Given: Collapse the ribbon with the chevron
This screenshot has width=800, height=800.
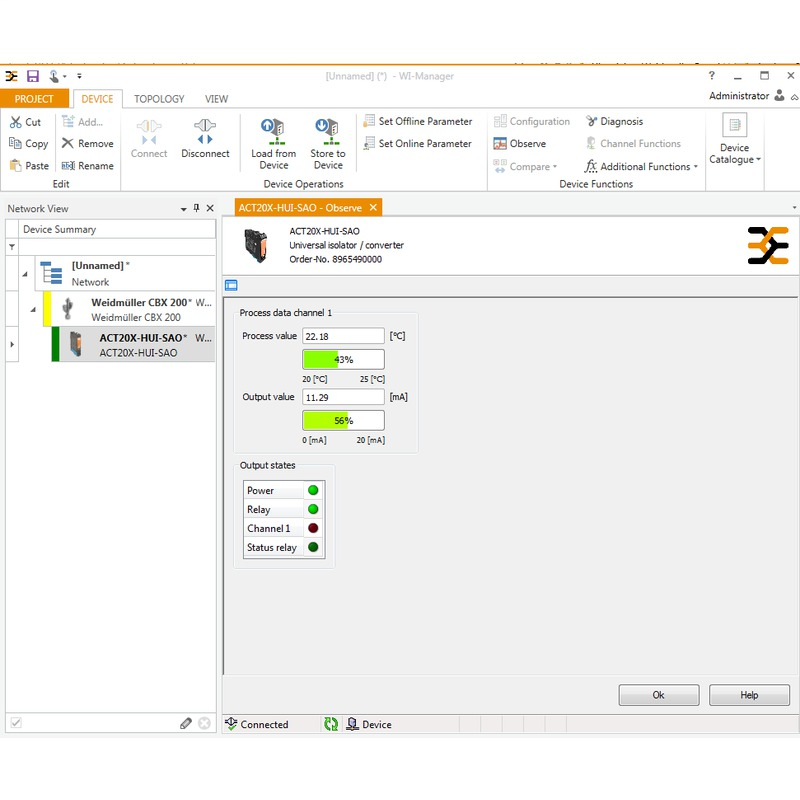Looking at the screenshot, I should point(794,97).
